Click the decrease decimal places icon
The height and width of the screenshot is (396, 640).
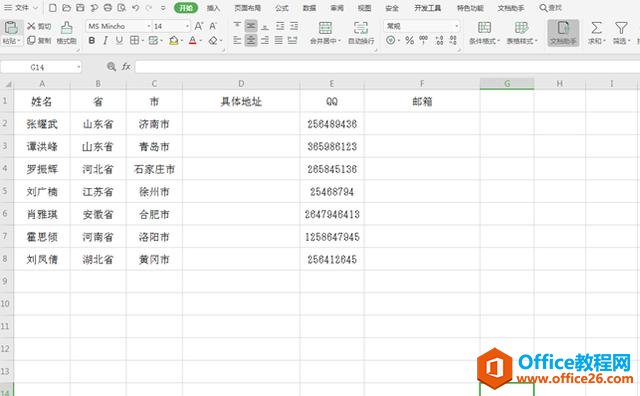pyautogui.click(x=453, y=40)
